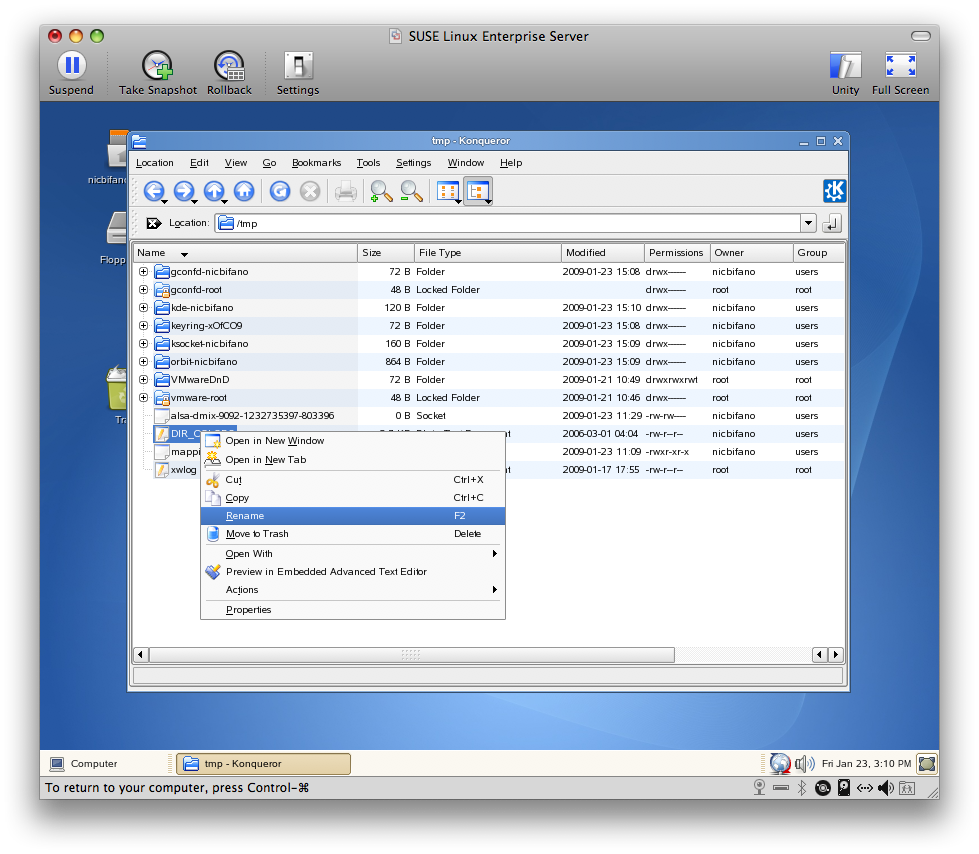
Task: Choose Preview in Embedded Advanced Text Editor
Action: click(353, 572)
